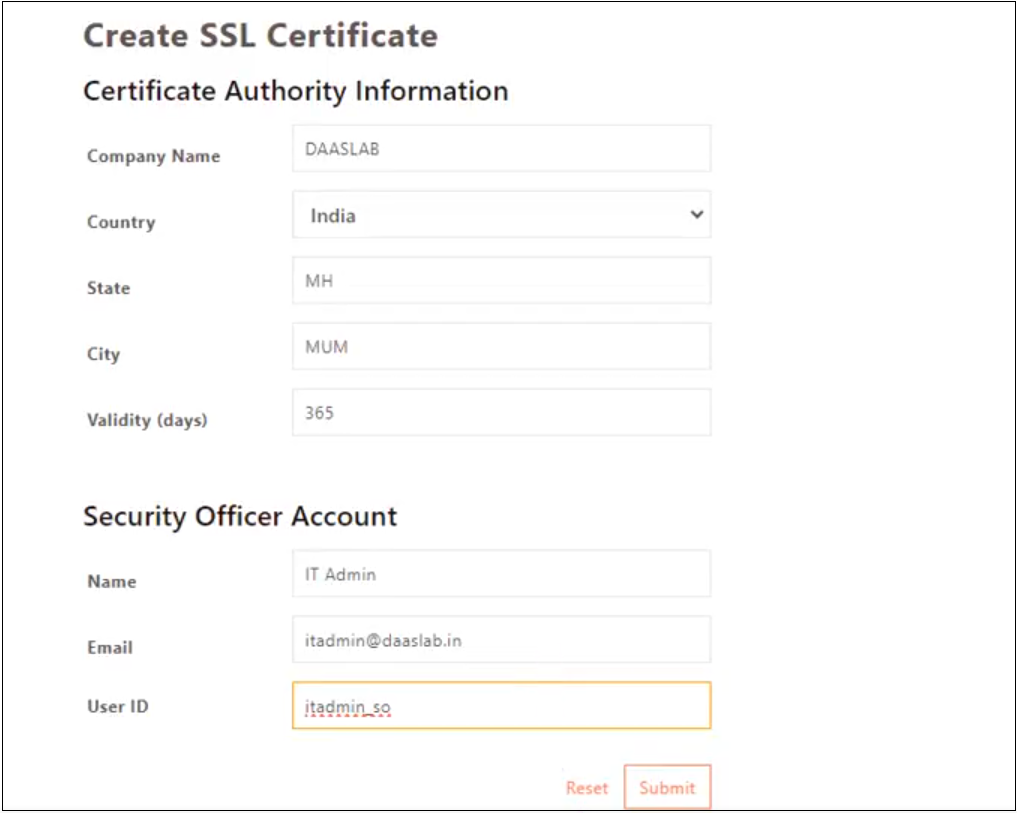Click the Validity (days) label

coord(147,420)
